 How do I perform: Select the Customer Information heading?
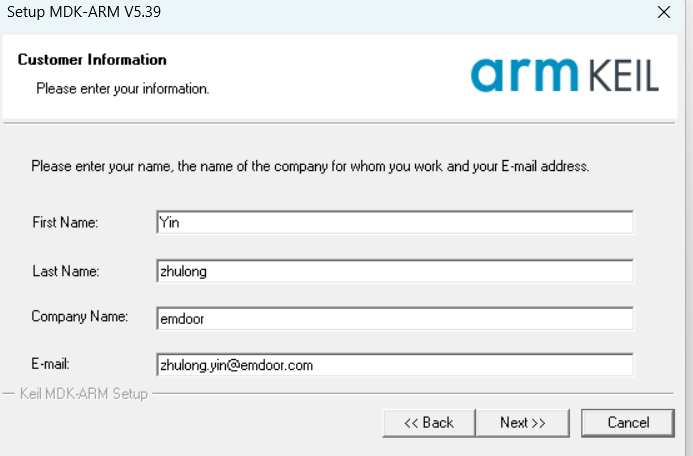[92, 60]
